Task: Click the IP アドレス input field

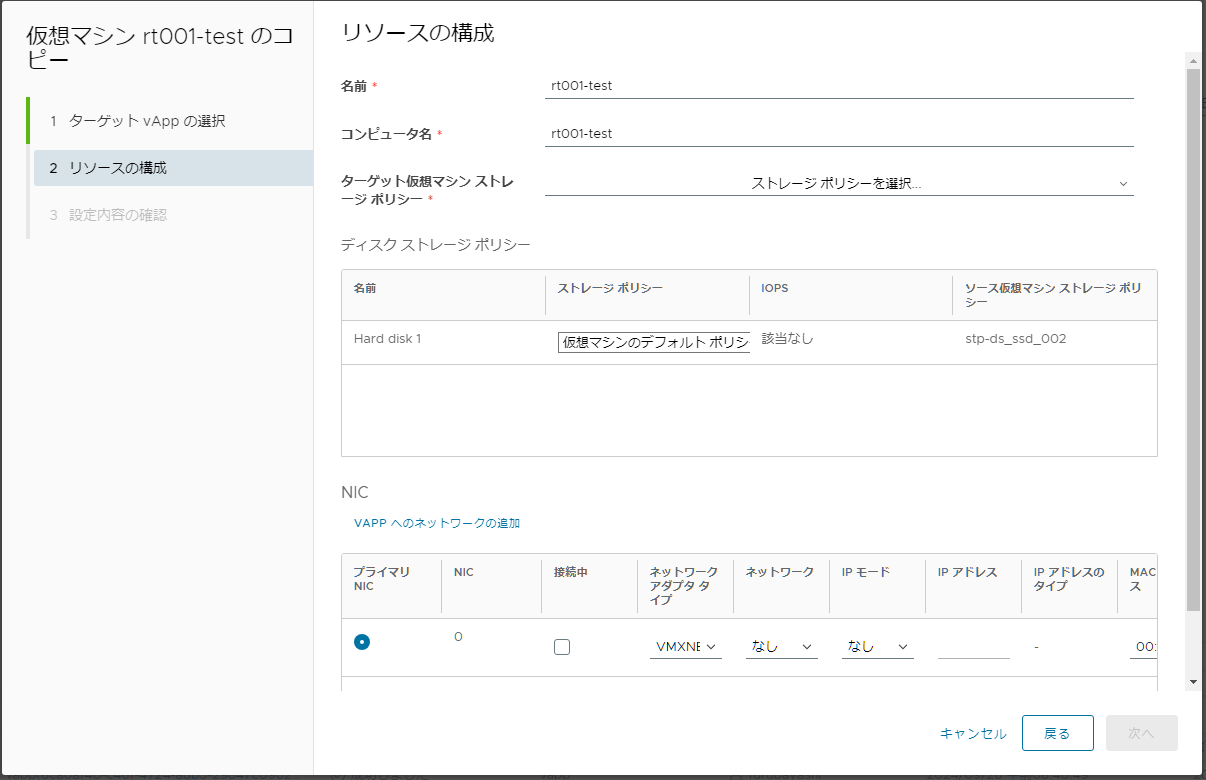Action: tap(974, 647)
